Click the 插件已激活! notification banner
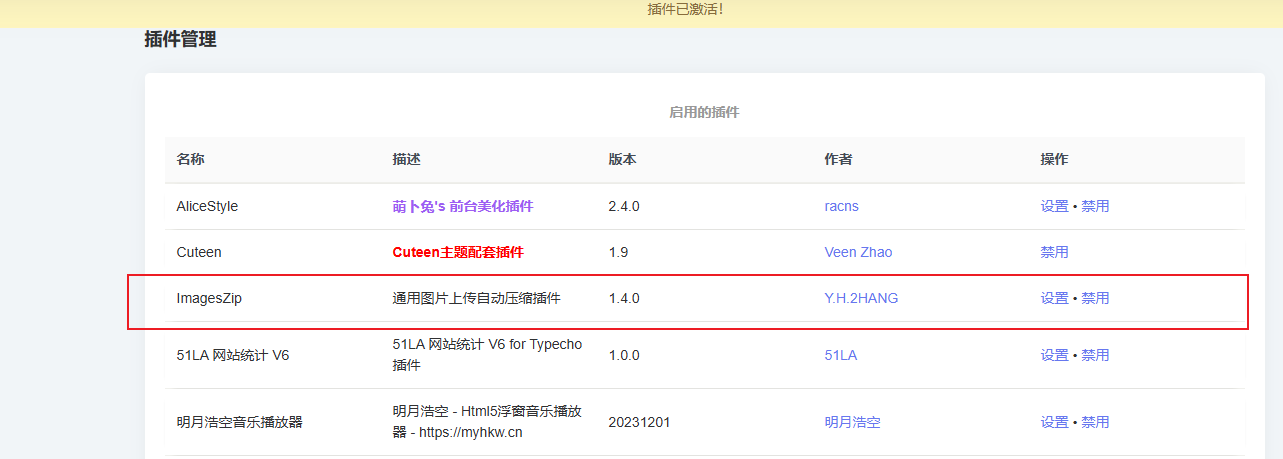Image resolution: width=1283 pixels, height=459 pixels. (x=685, y=9)
